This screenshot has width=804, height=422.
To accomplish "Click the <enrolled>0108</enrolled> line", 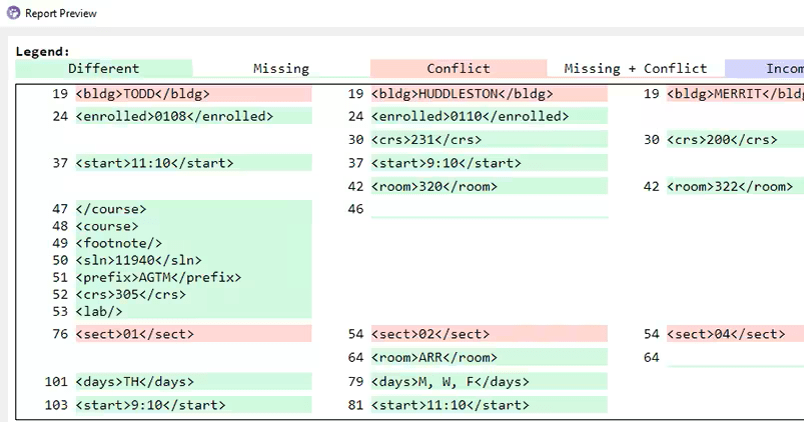I will 193,116.
